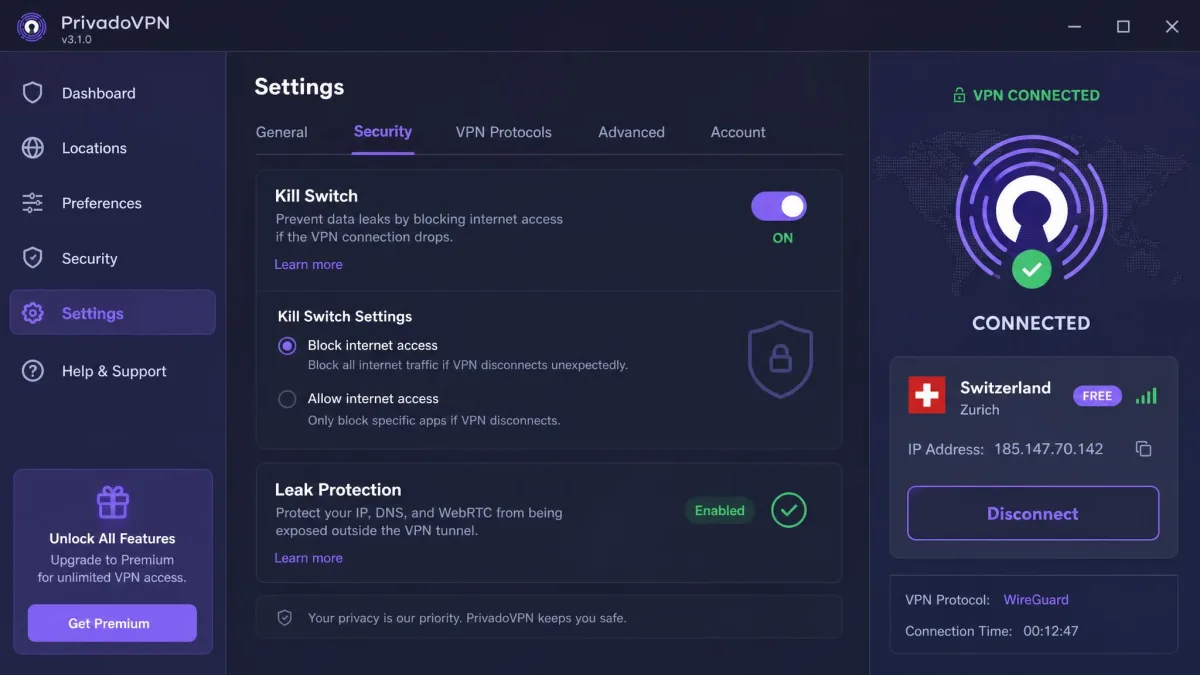
Task: Switch to the Advanced tab
Action: pyautogui.click(x=631, y=132)
